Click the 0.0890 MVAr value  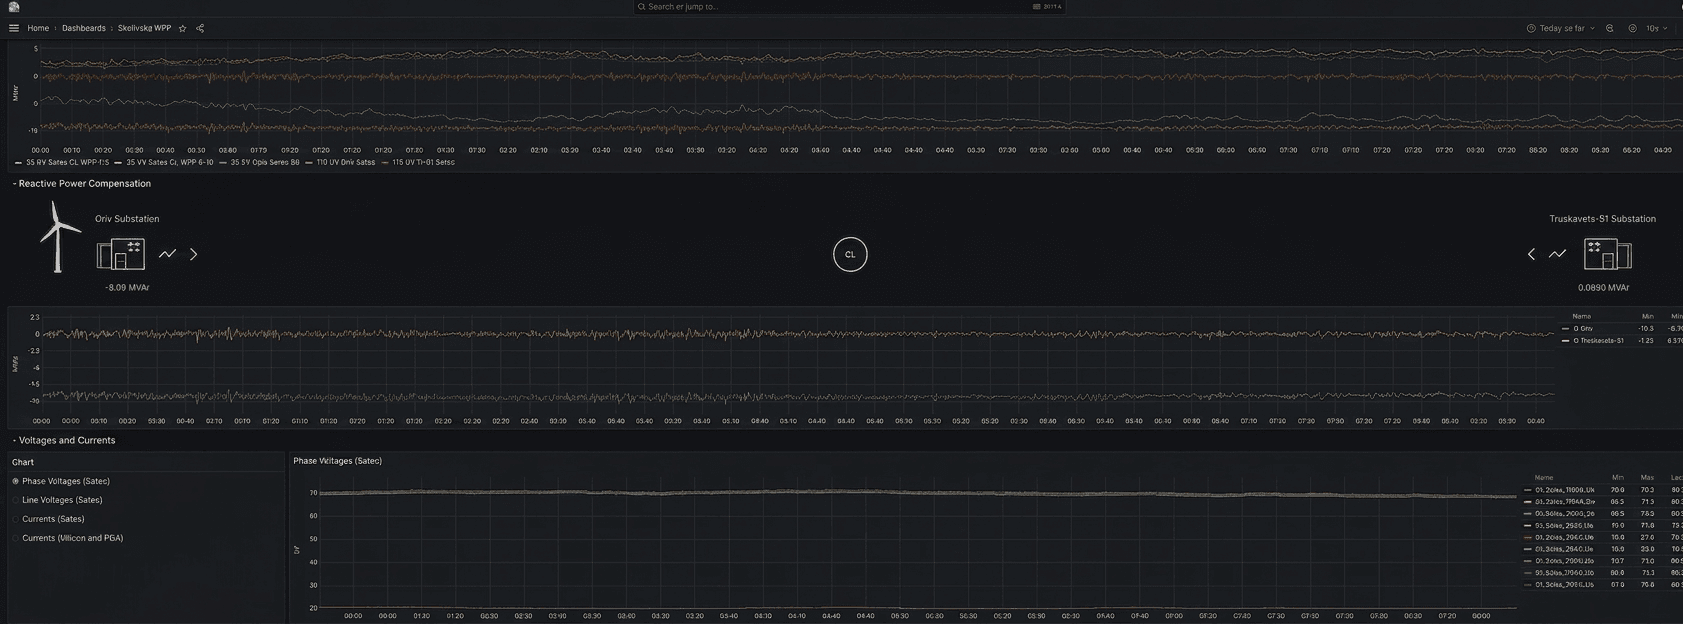click(1604, 288)
